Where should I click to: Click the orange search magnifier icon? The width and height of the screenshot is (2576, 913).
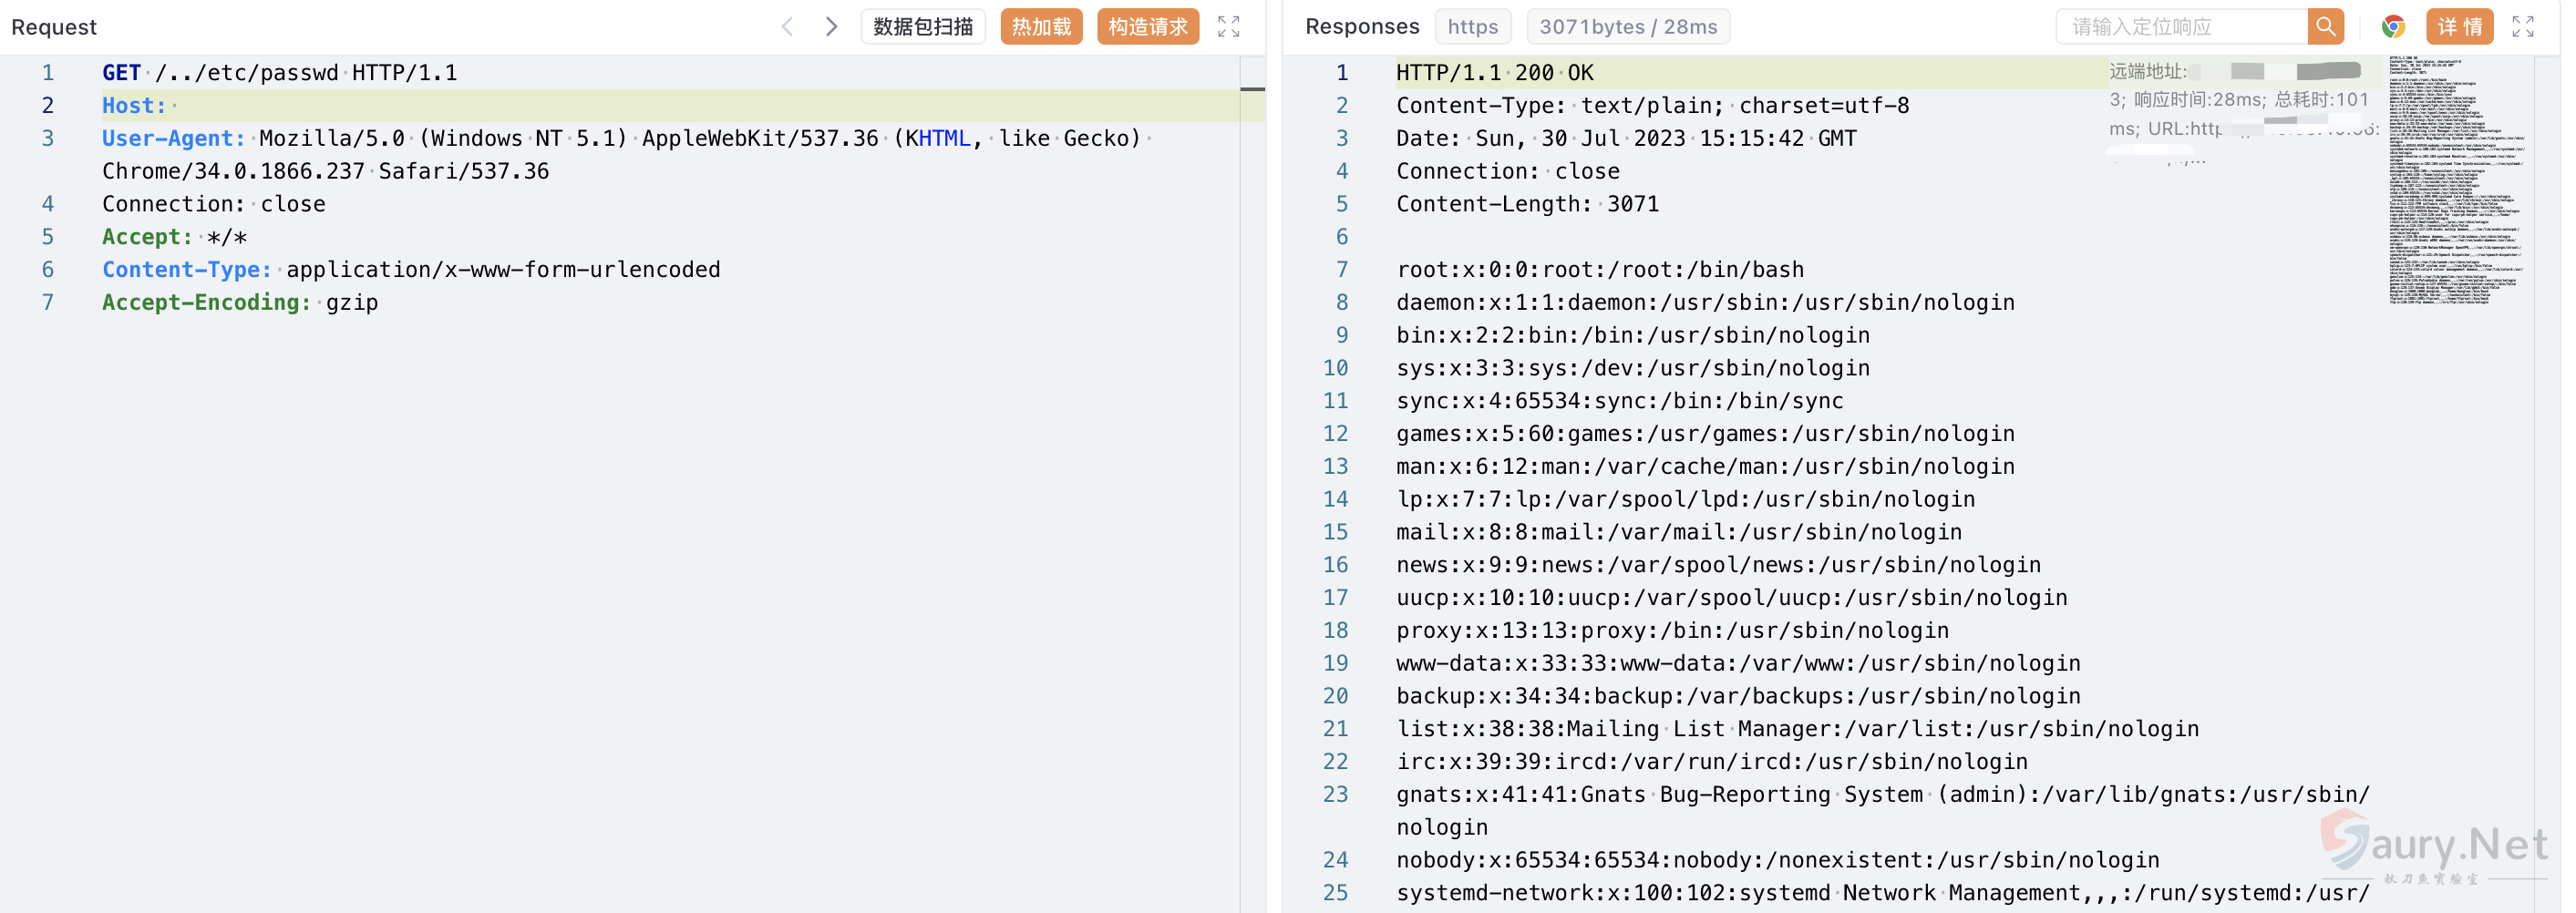pyautogui.click(x=2325, y=27)
